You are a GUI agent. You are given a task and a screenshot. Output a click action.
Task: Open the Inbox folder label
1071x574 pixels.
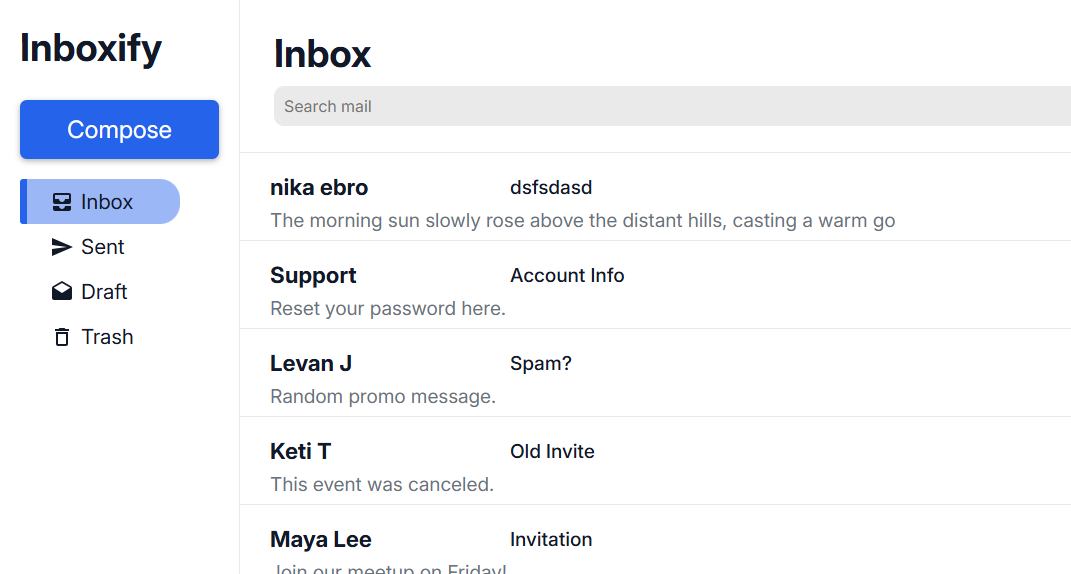pyautogui.click(x=107, y=202)
